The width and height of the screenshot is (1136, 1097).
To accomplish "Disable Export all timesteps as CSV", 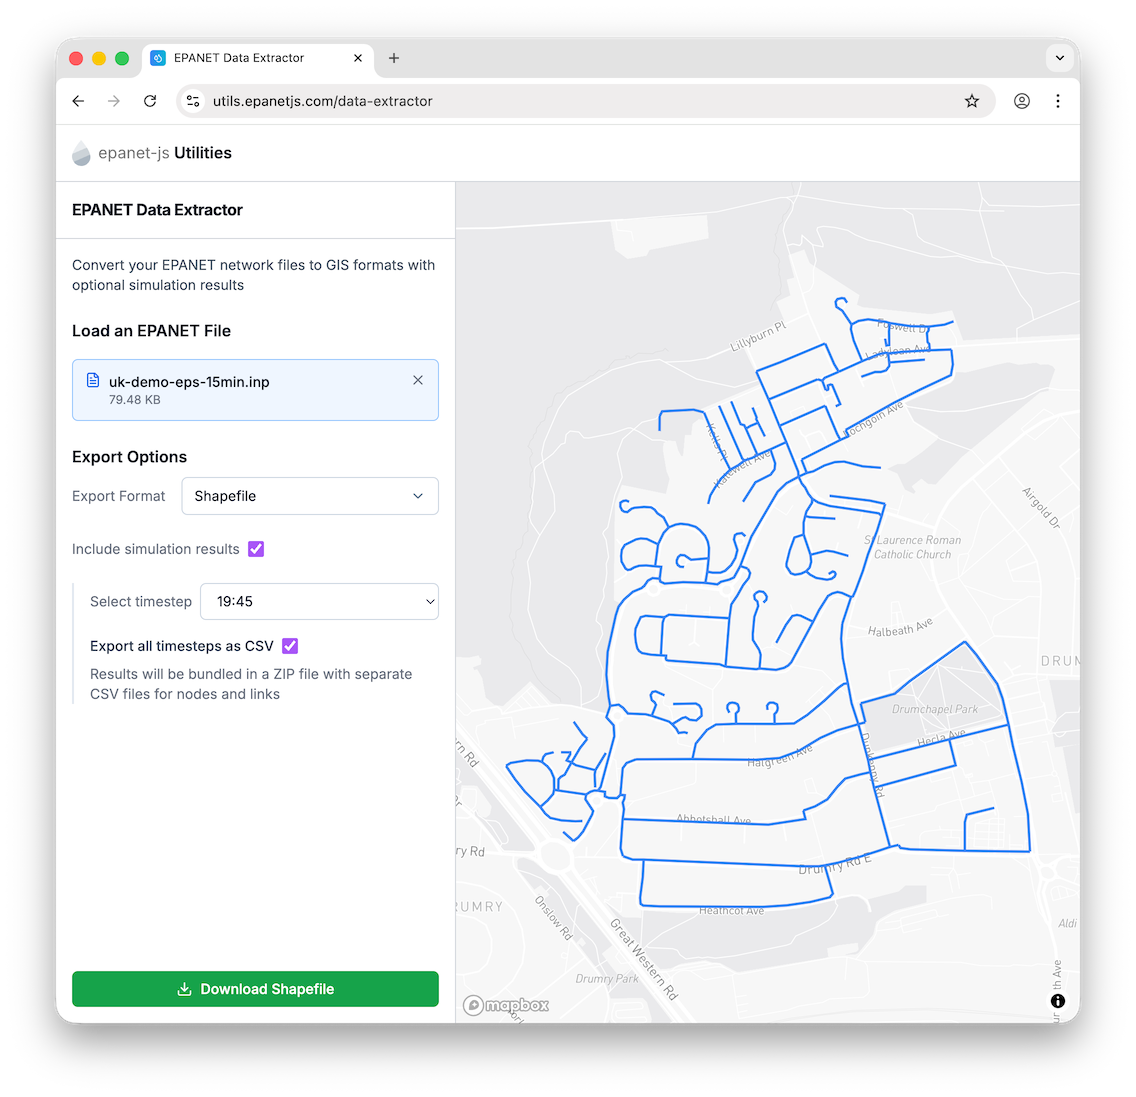I will pos(290,646).
